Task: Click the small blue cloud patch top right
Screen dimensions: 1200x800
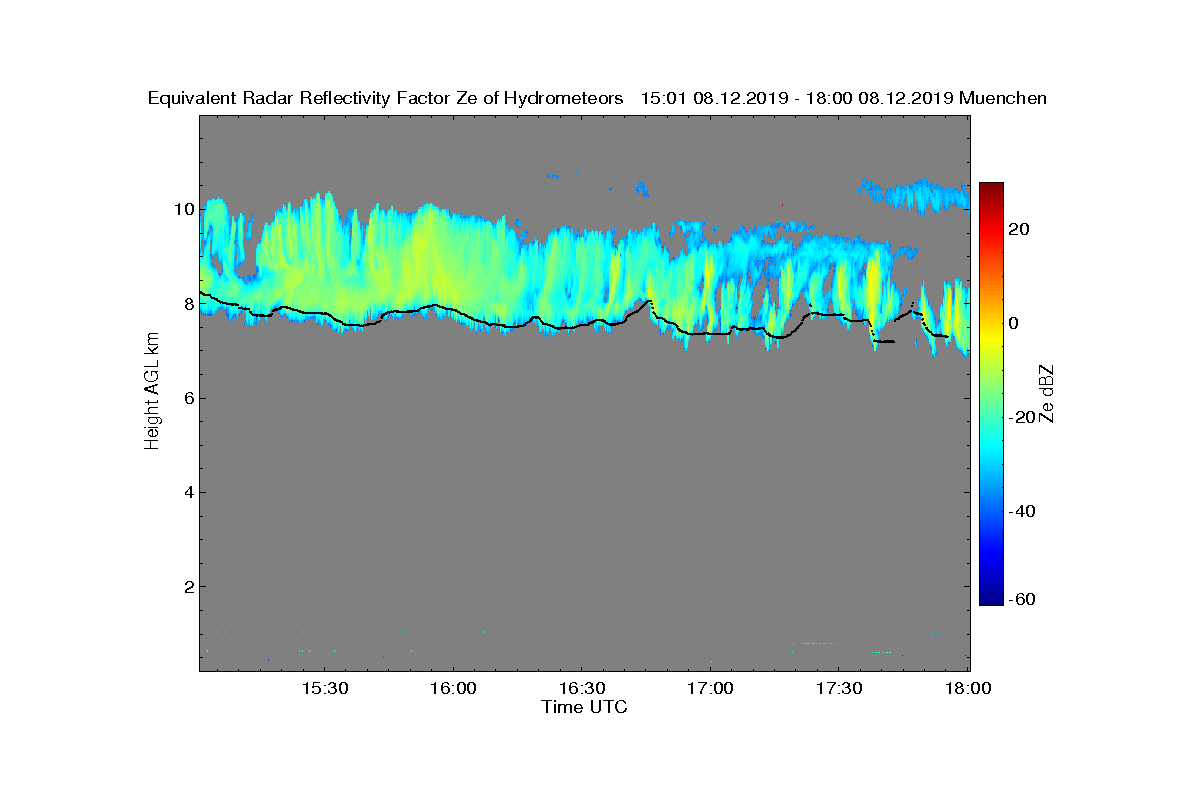Action: [914, 195]
